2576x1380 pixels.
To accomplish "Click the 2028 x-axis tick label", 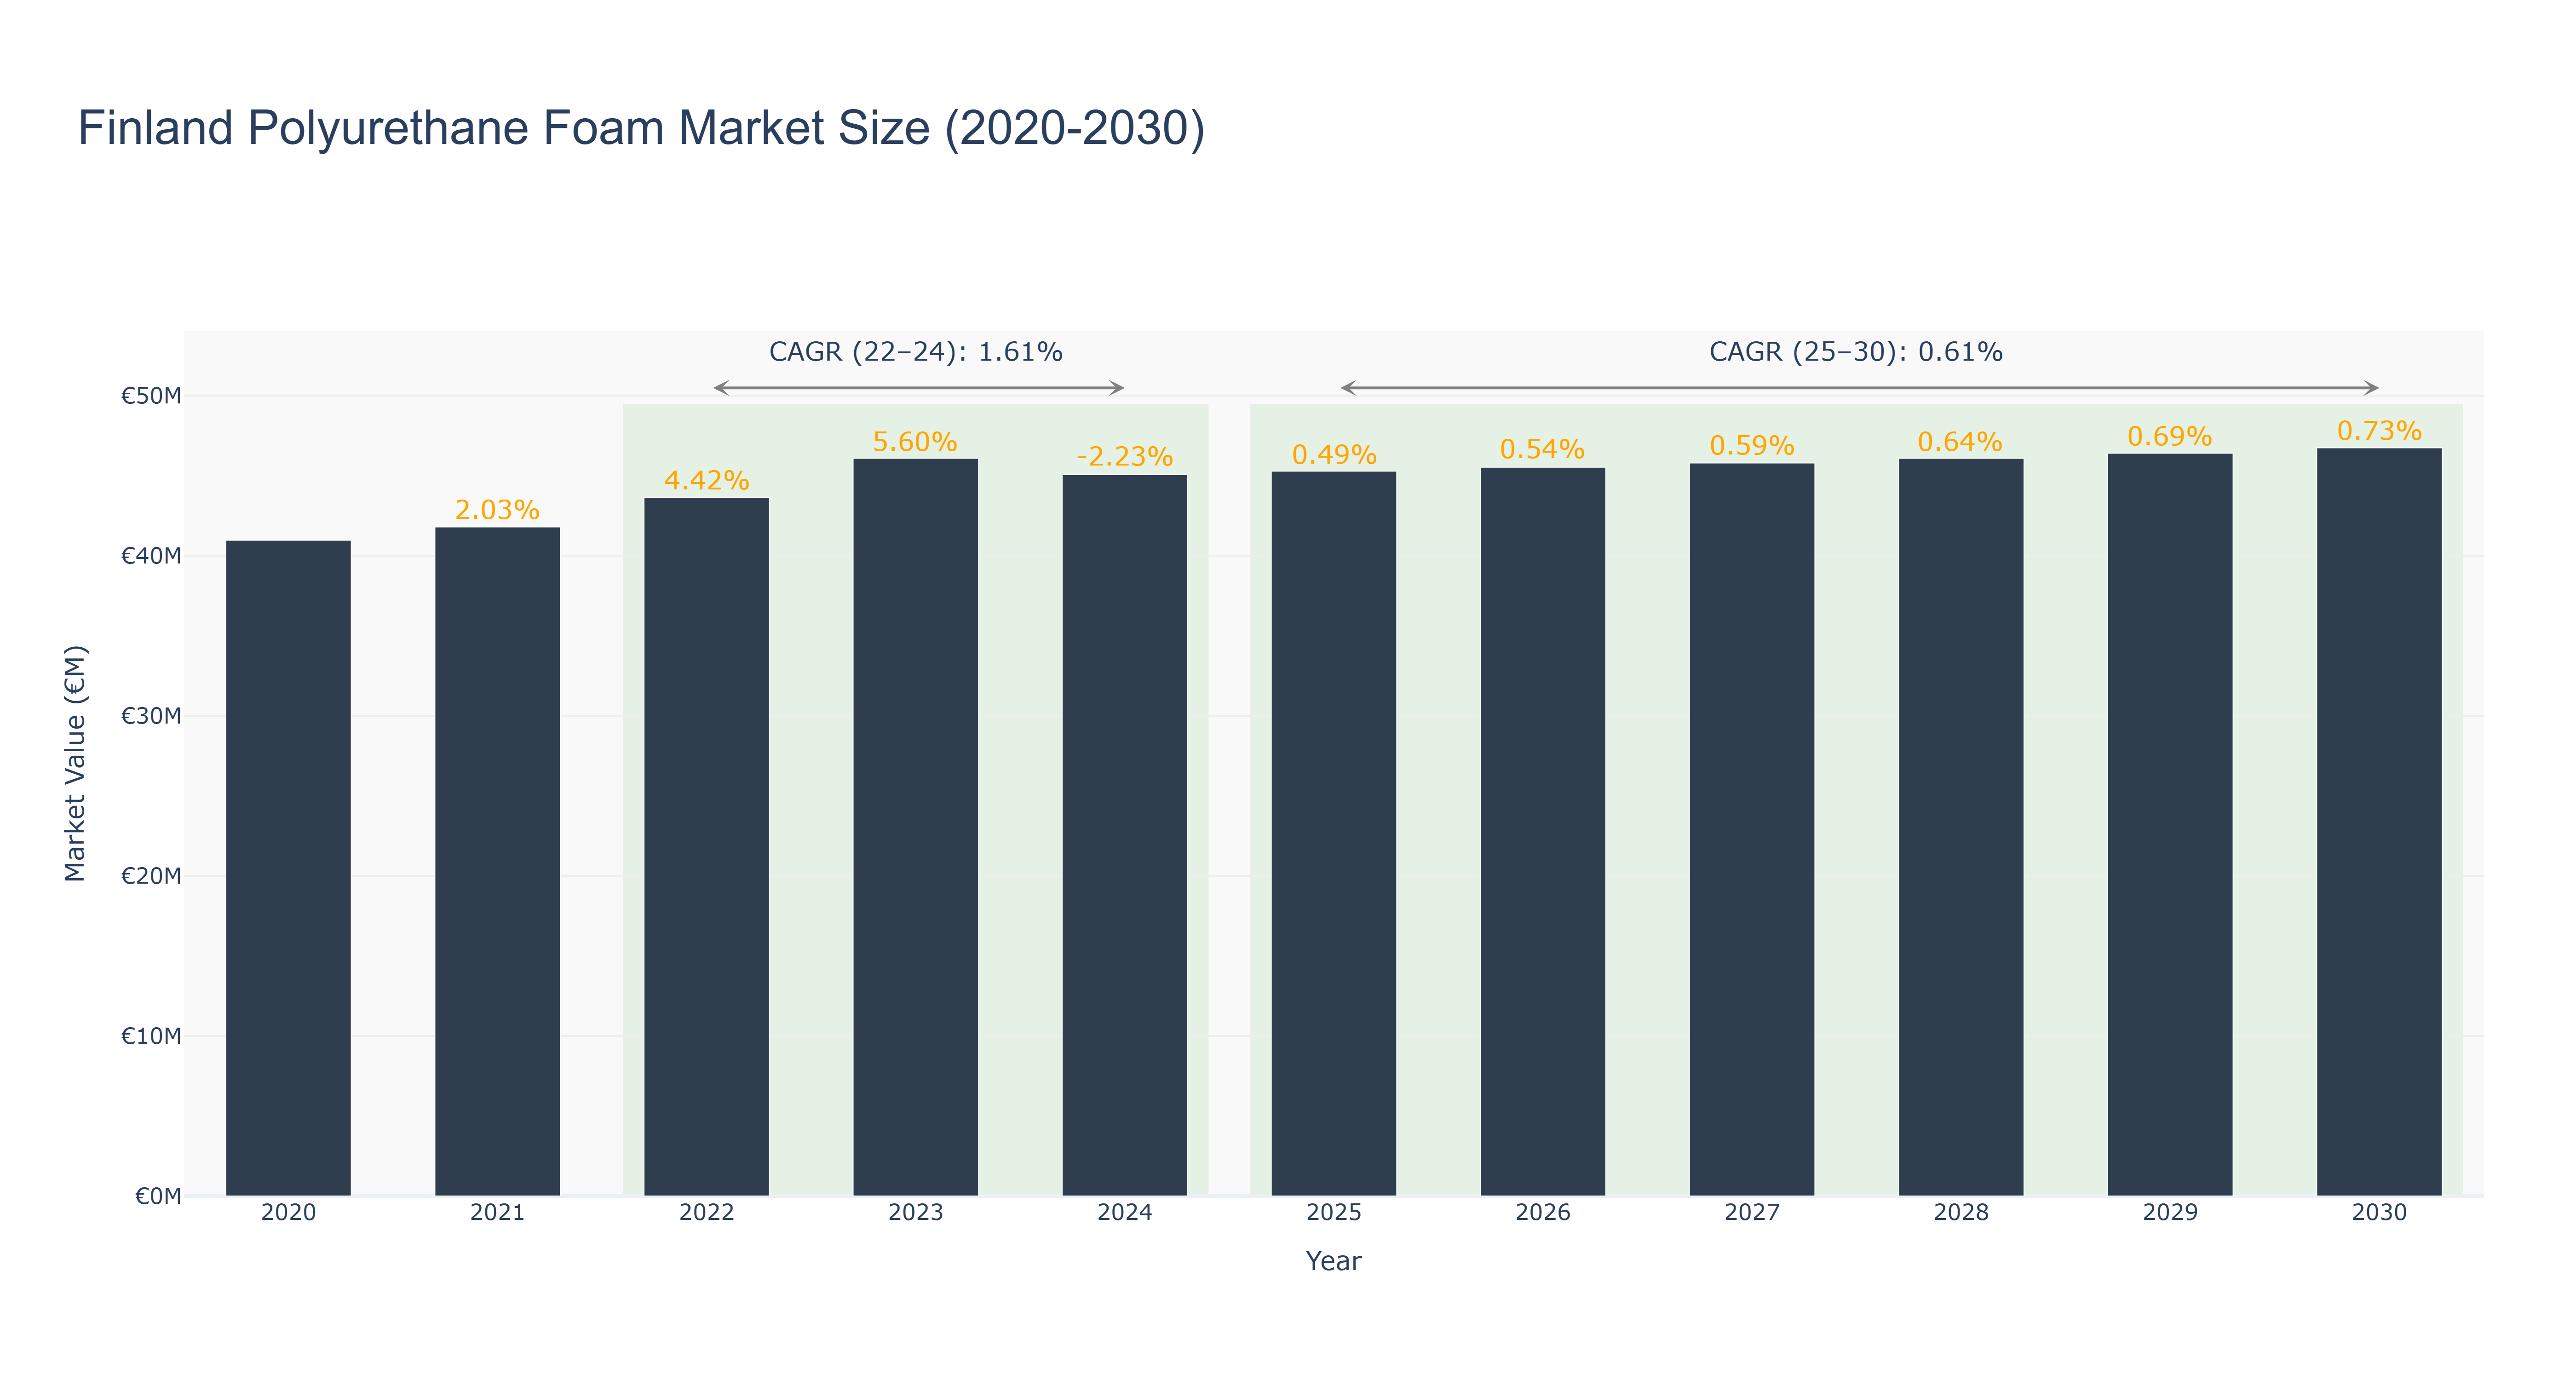I will point(1960,1213).
